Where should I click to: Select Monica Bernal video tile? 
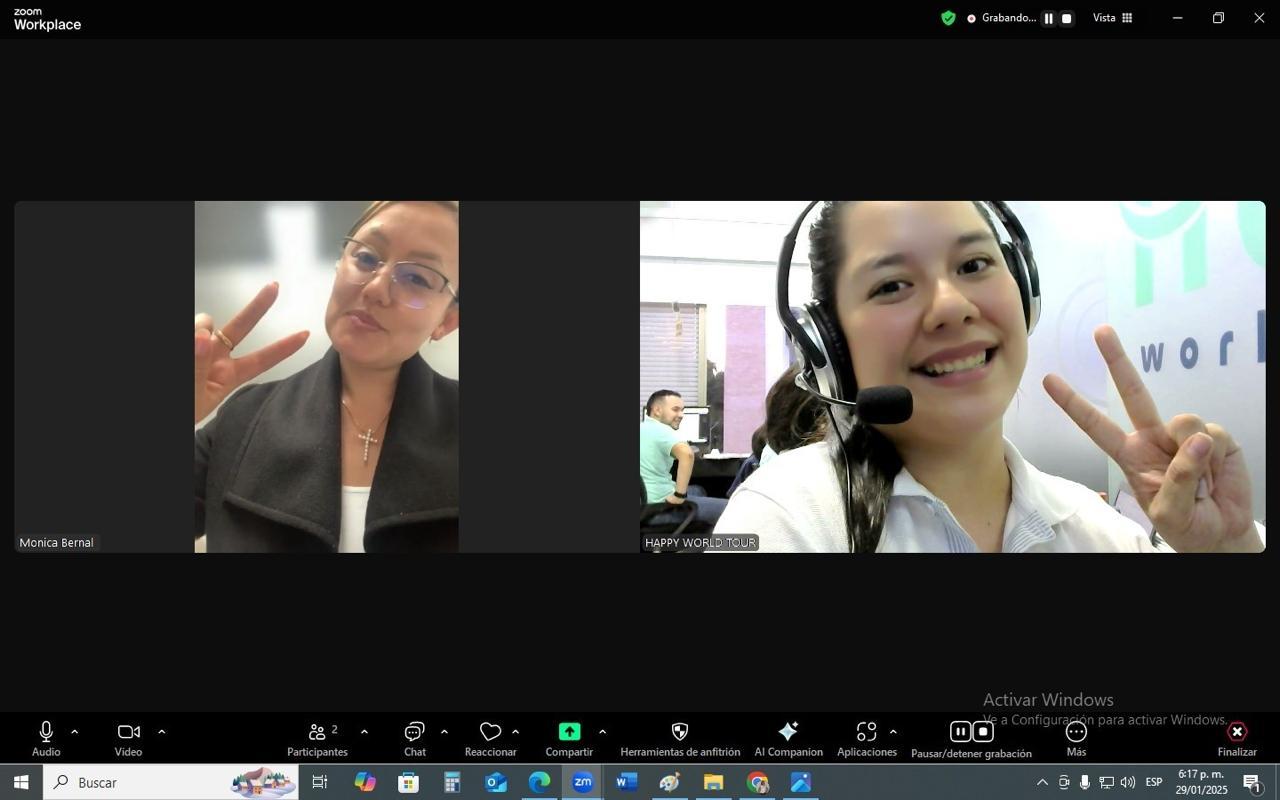tap(326, 377)
